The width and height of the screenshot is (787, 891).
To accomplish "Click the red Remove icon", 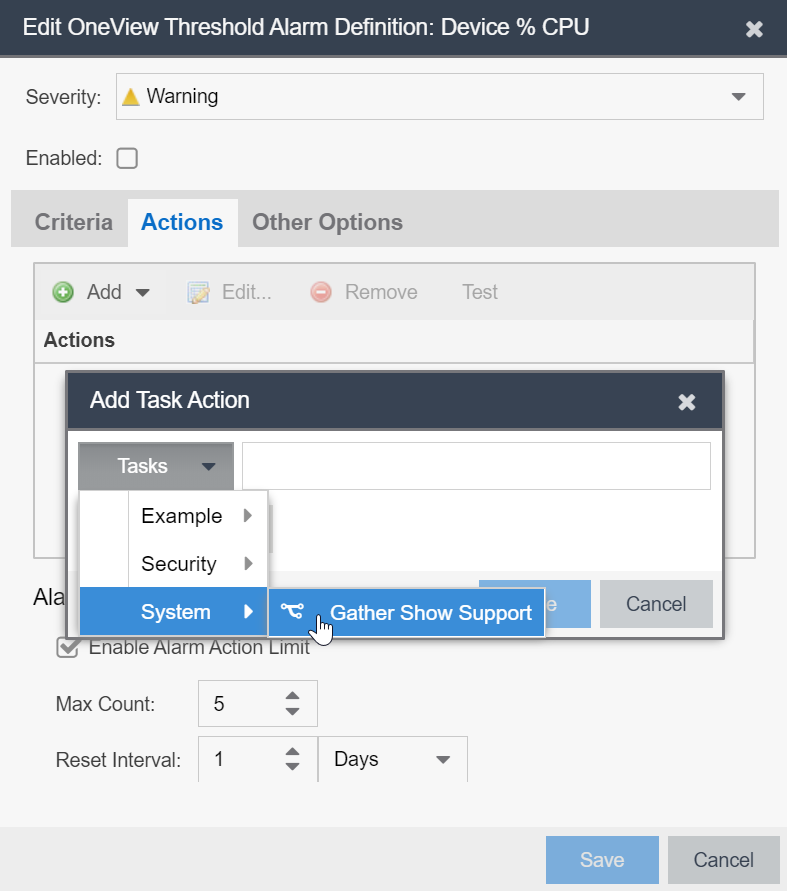I will tap(321, 292).
